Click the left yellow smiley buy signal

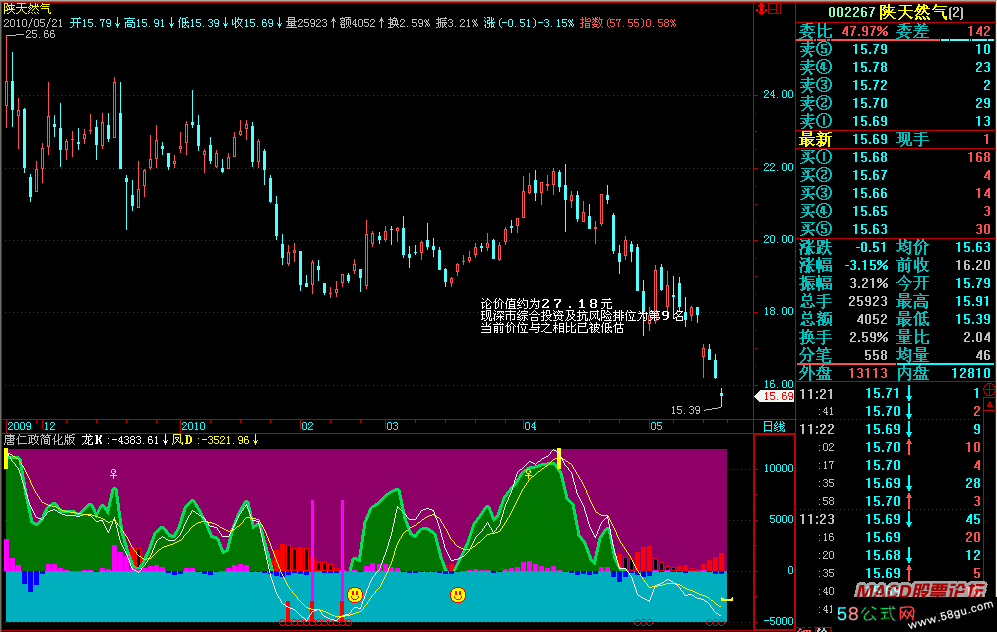coord(355,594)
